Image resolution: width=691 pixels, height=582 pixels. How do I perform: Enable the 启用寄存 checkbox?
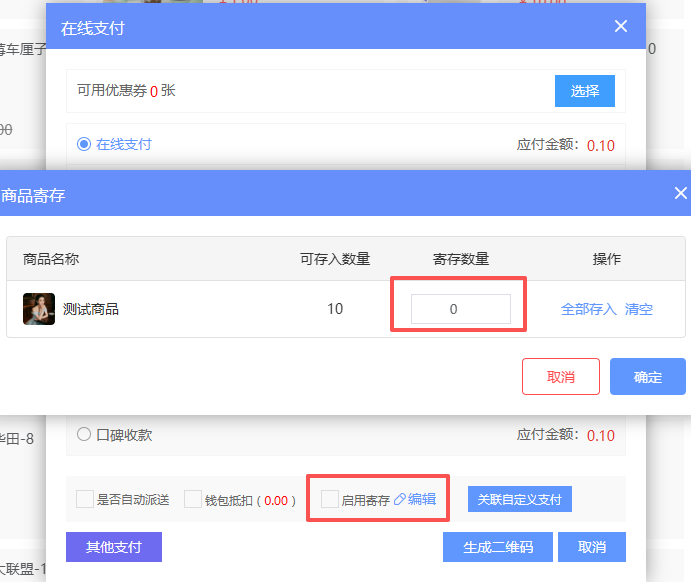point(330,499)
